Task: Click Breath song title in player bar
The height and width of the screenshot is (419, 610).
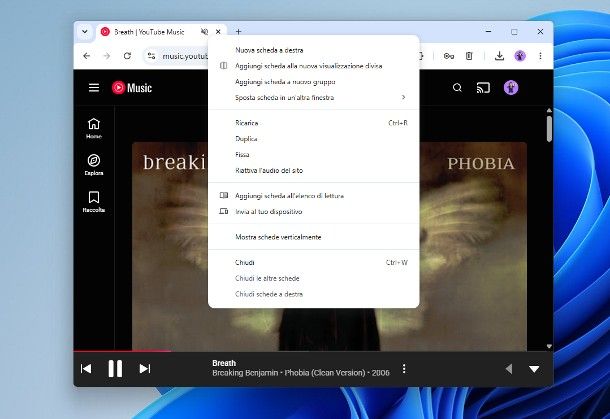Action: click(224, 363)
